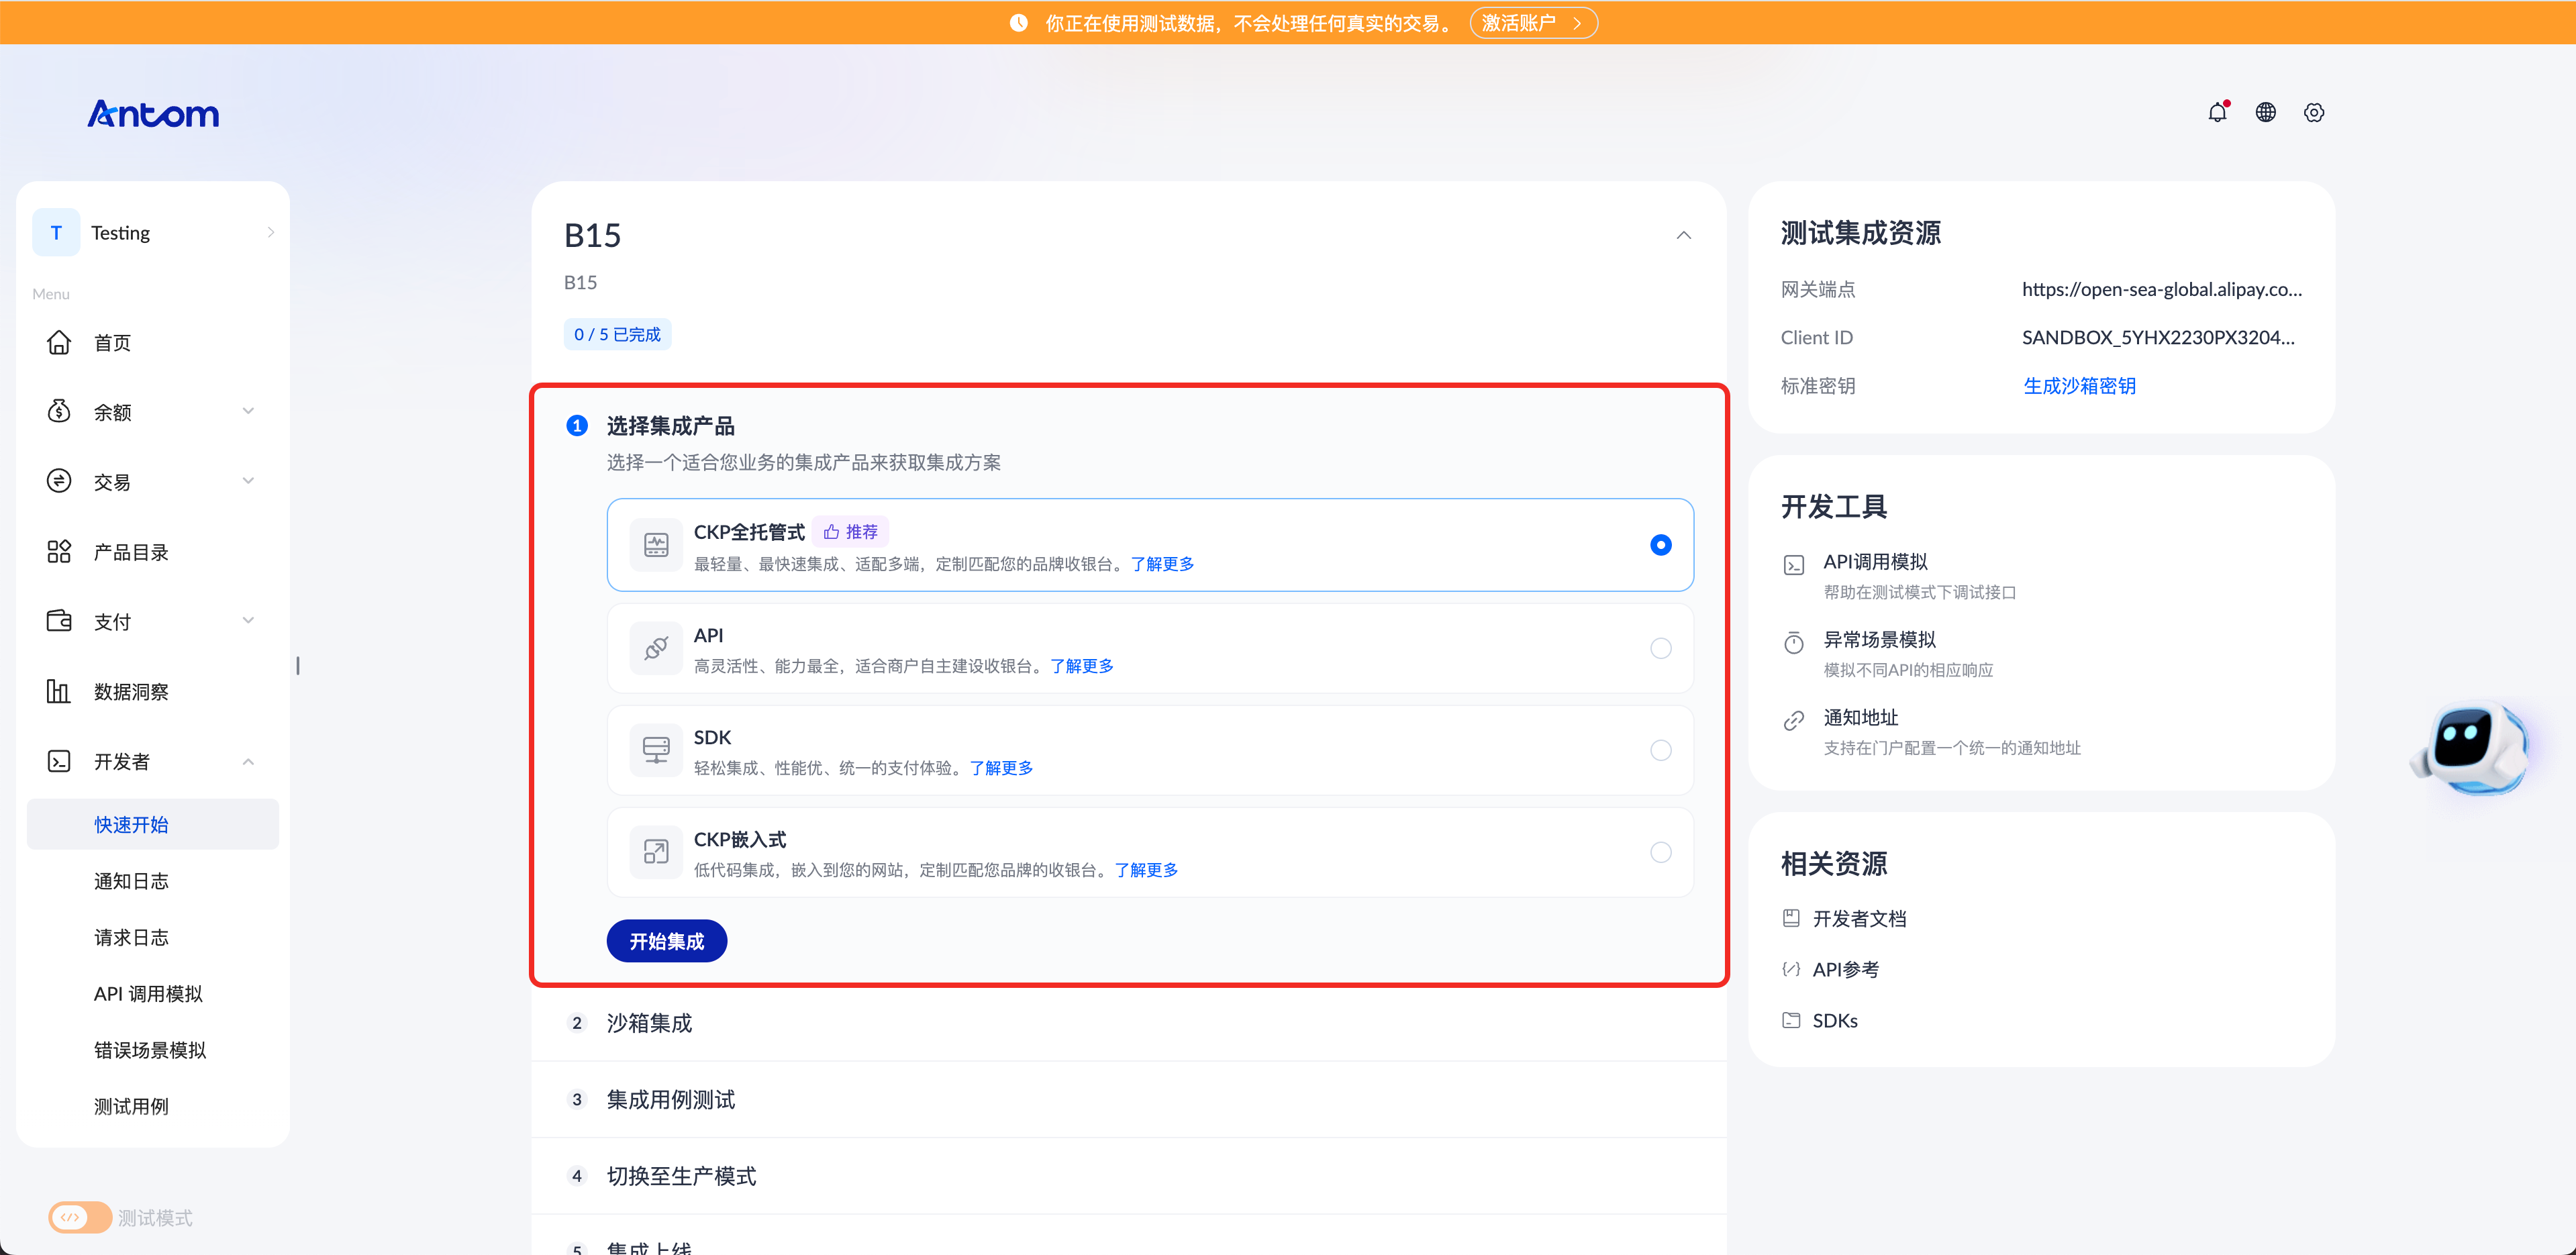
Task: Expand step 2 沙箱集成
Action: [1128, 1023]
